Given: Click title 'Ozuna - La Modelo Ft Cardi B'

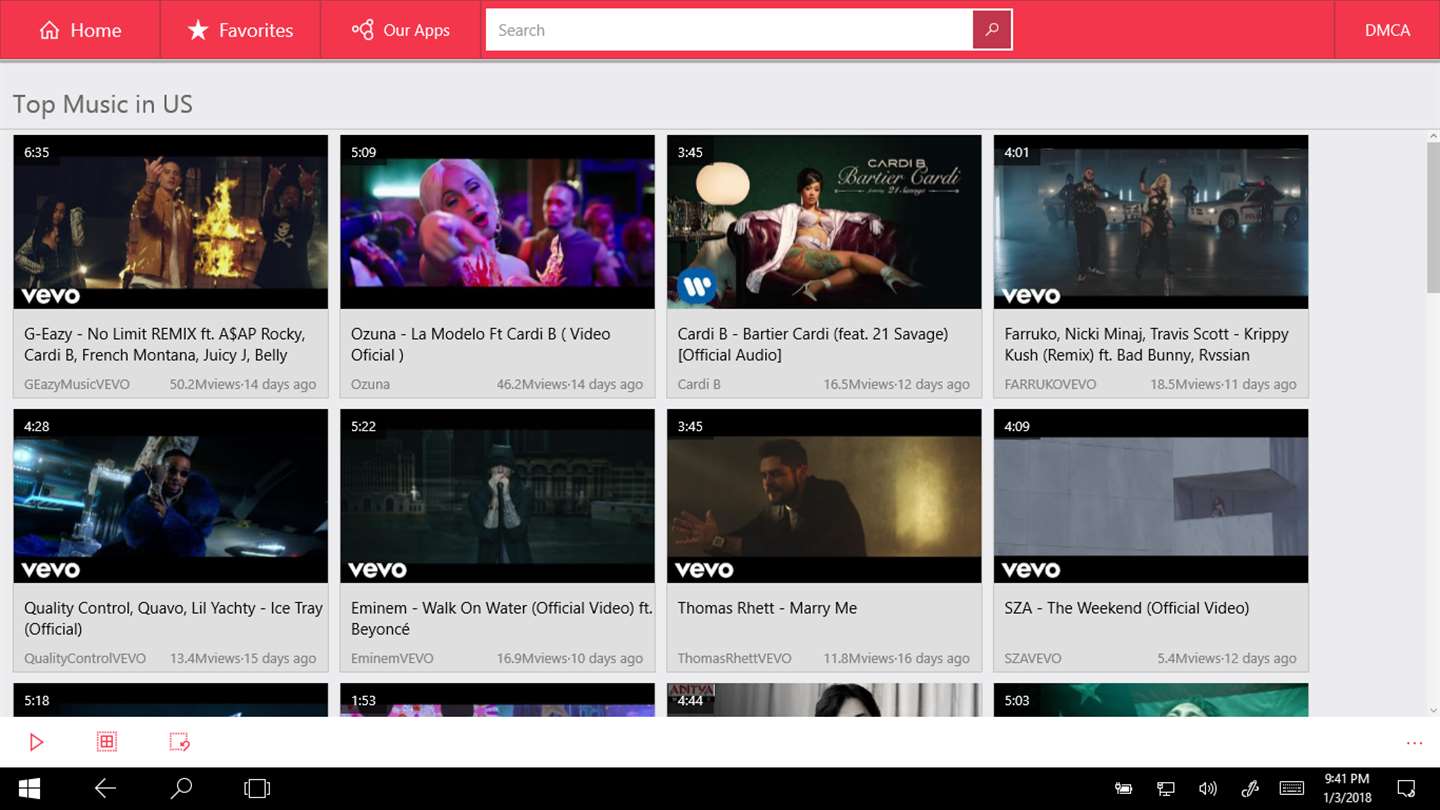Looking at the screenshot, I should [480, 344].
